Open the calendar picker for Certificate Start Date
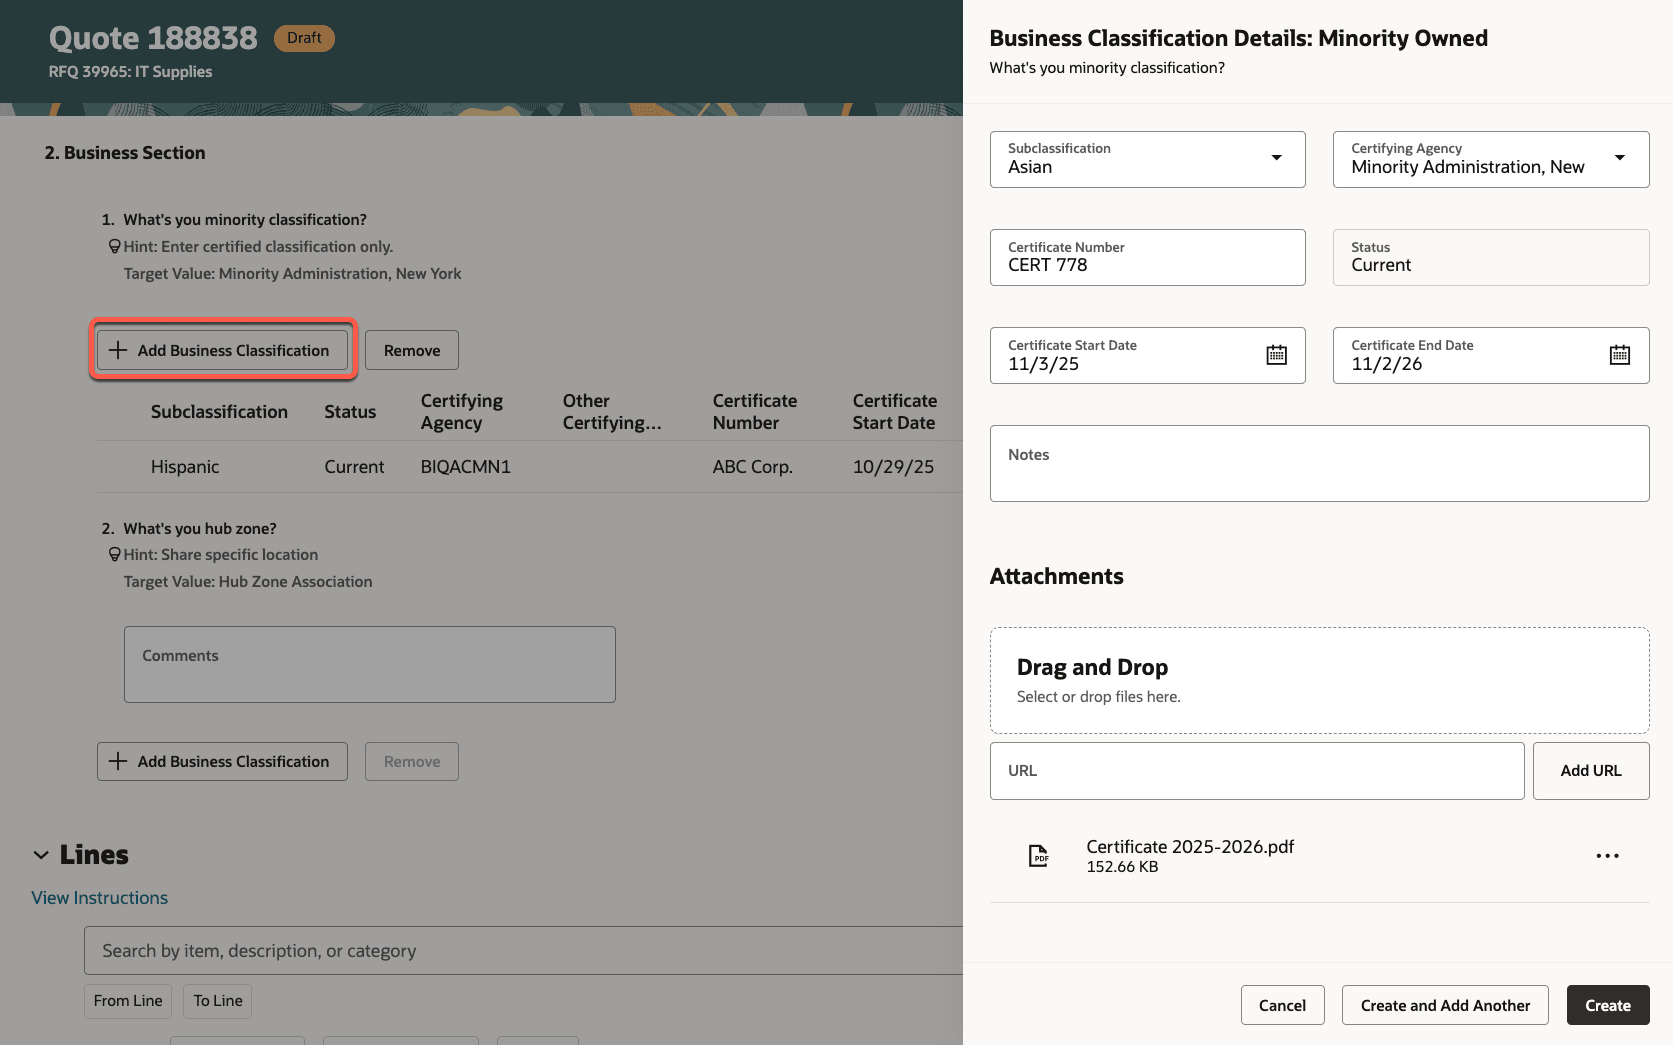 click(1276, 354)
